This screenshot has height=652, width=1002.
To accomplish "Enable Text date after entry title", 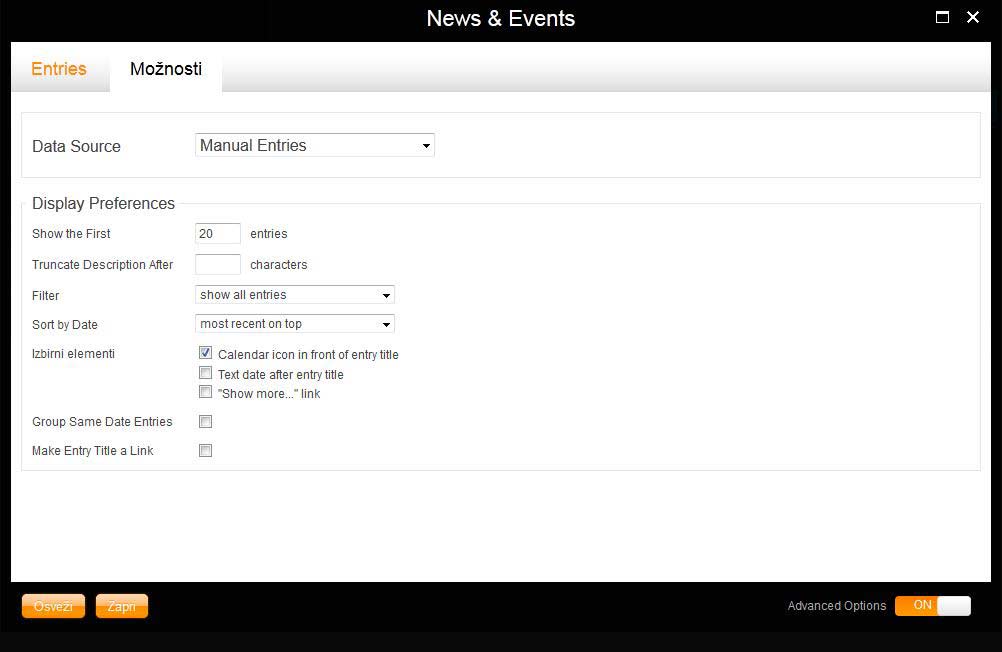I will point(205,373).
